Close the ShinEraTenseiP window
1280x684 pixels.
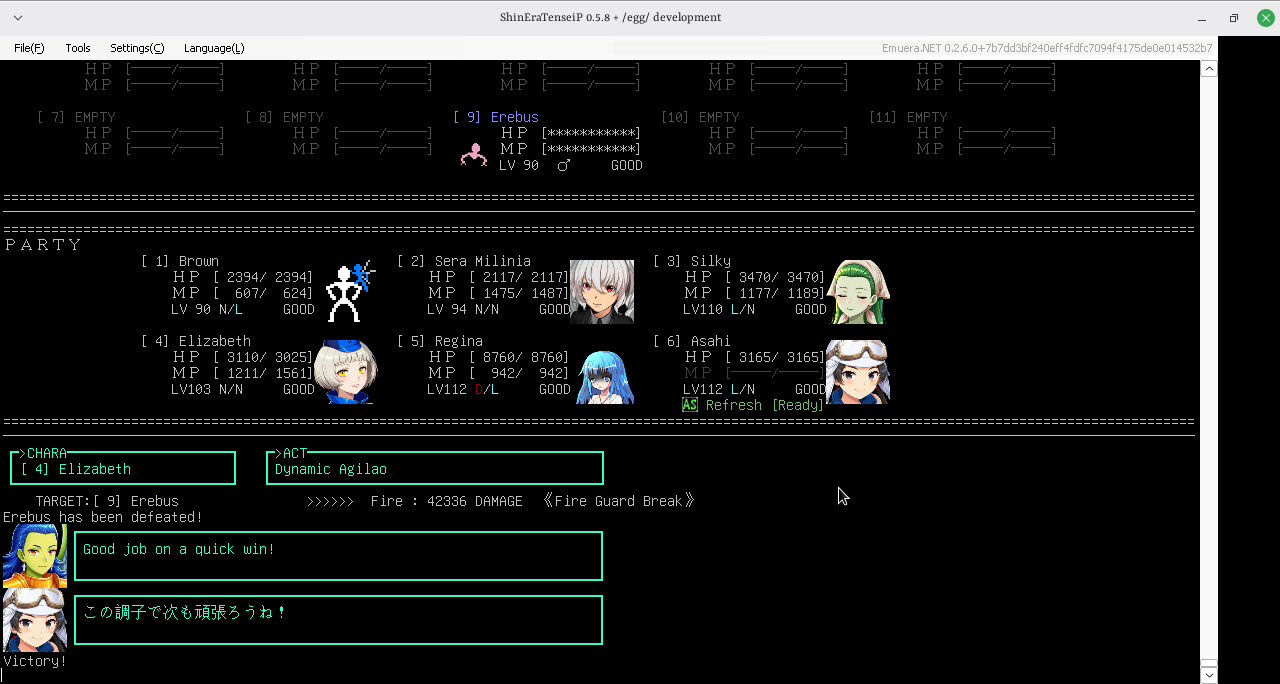1265,18
